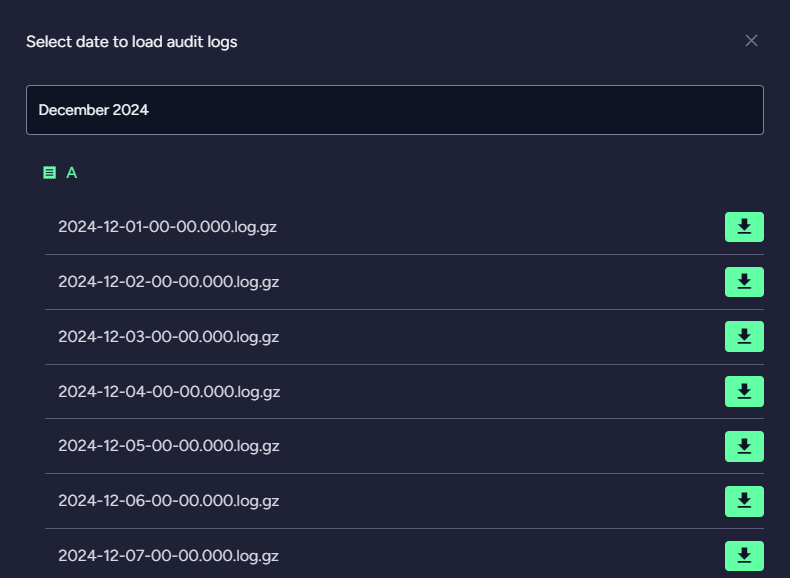Download the 2024-12-03 log file
Image resolution: width=790 pixels, height=578 pixels.
744,337
